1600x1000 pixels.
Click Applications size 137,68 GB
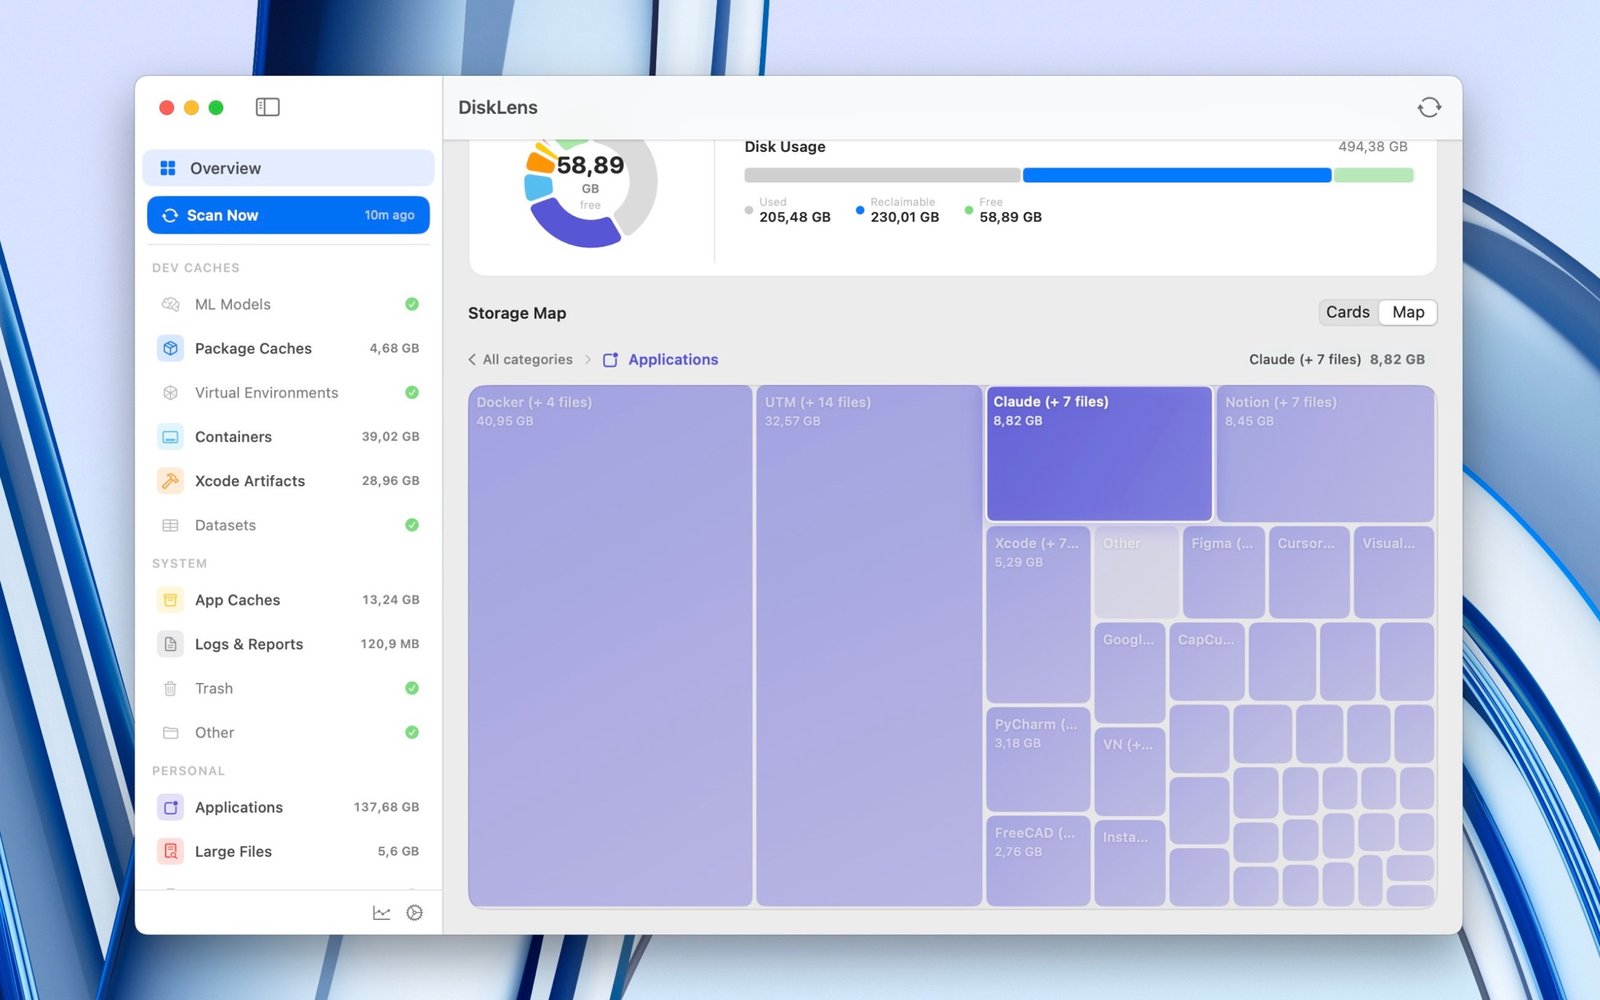386,807
